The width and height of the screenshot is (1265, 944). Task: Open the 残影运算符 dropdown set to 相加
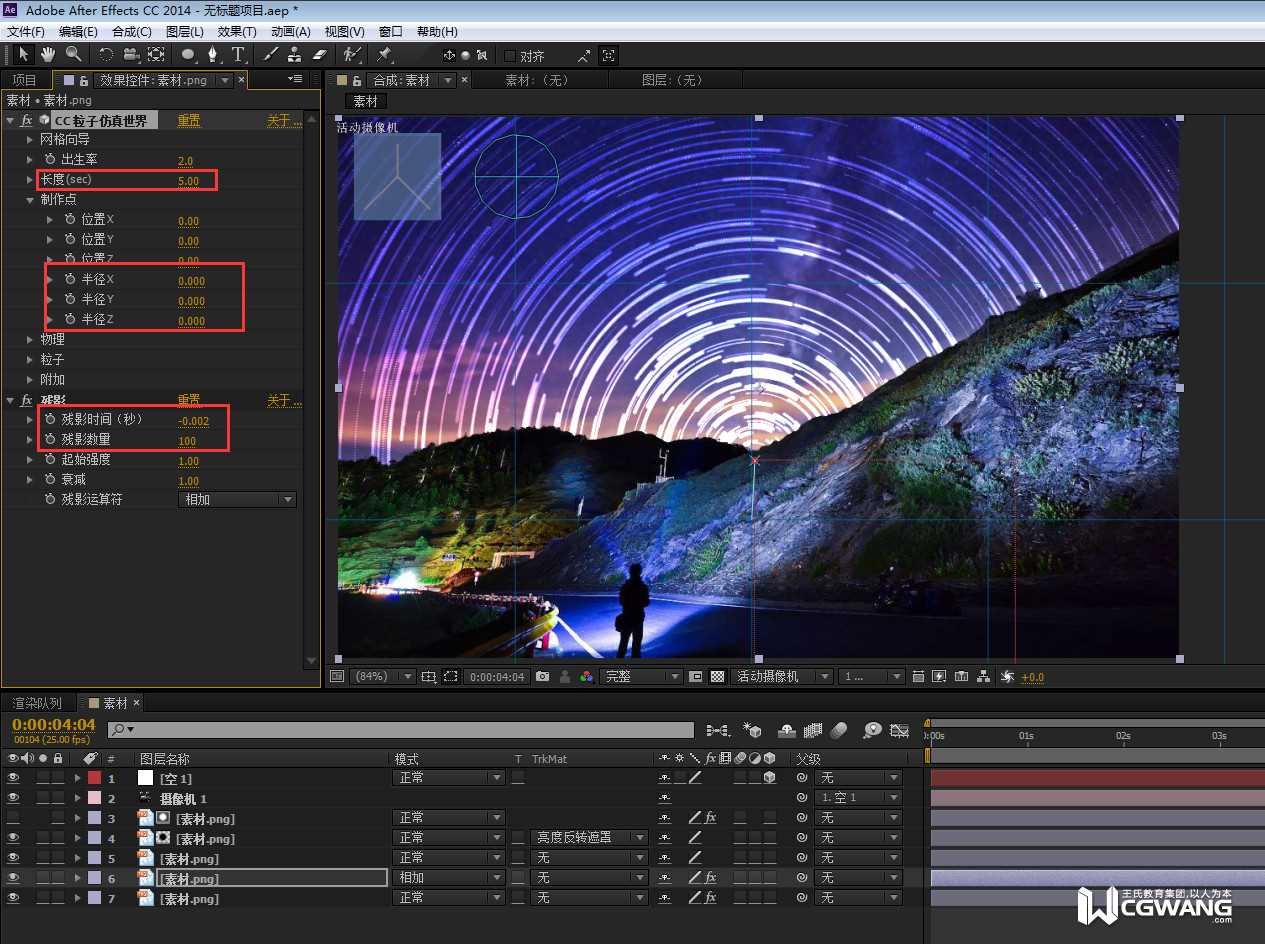pyautogui.click(x=237, y=500)
